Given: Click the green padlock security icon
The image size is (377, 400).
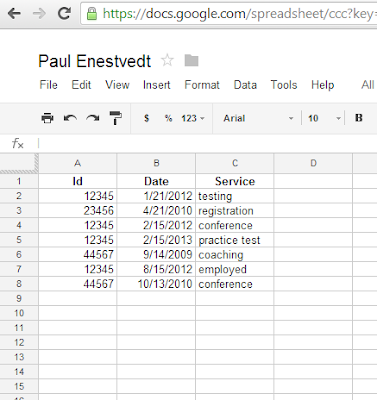Looking at the screenshot, I should [x=92, y=14].
